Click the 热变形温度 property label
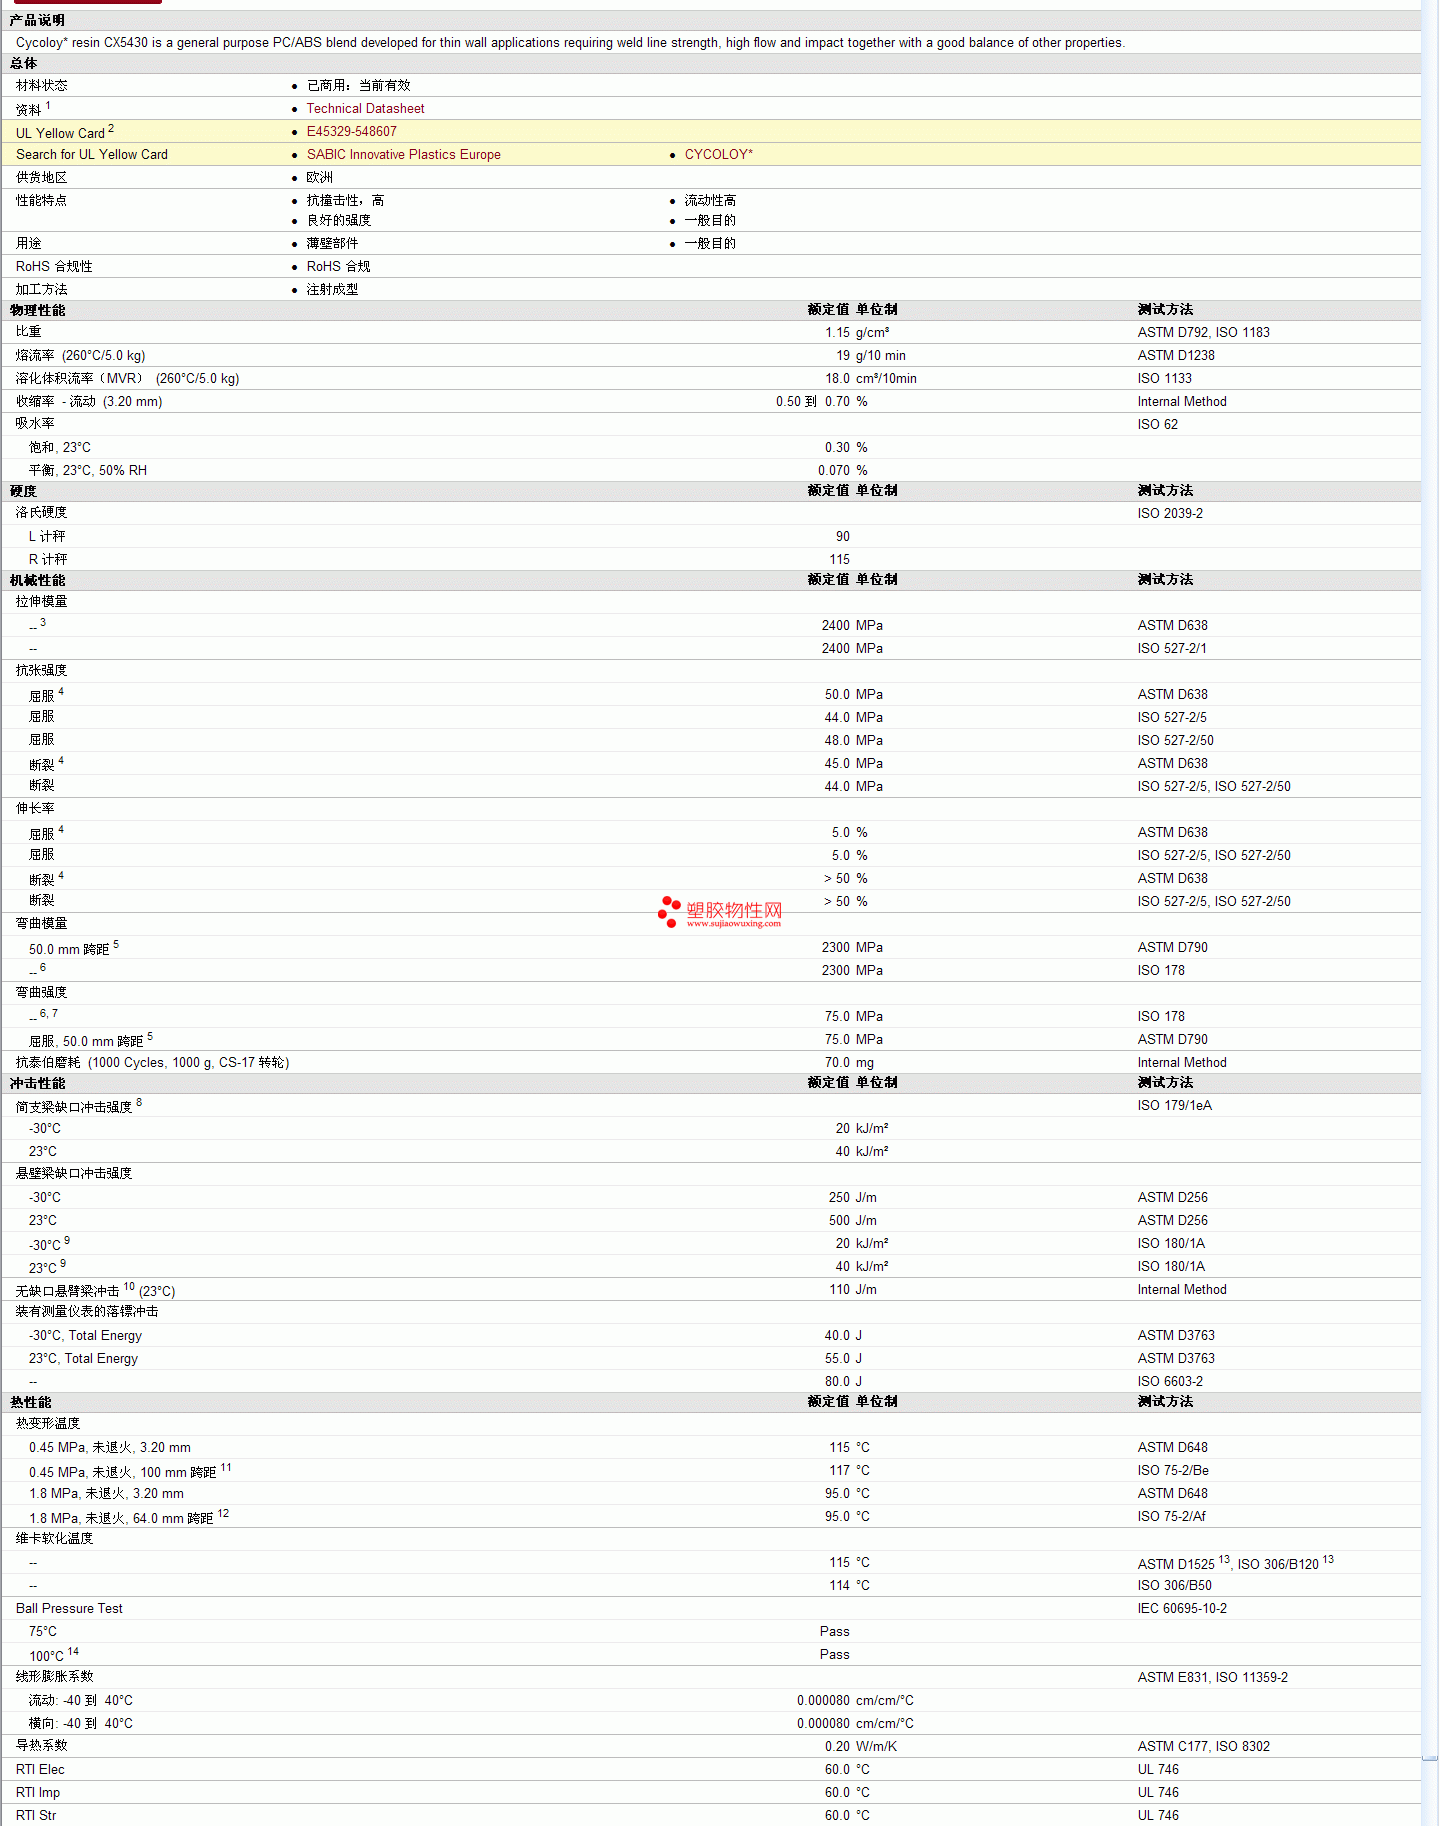The width and height of the screenshot is (1440, 1826). point(48,1424)
